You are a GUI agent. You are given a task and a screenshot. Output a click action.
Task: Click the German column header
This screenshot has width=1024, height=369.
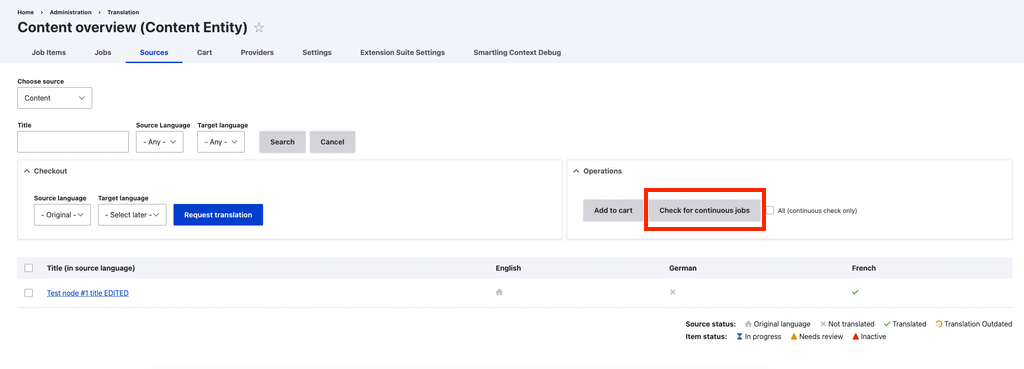click(x=682, y=268)
